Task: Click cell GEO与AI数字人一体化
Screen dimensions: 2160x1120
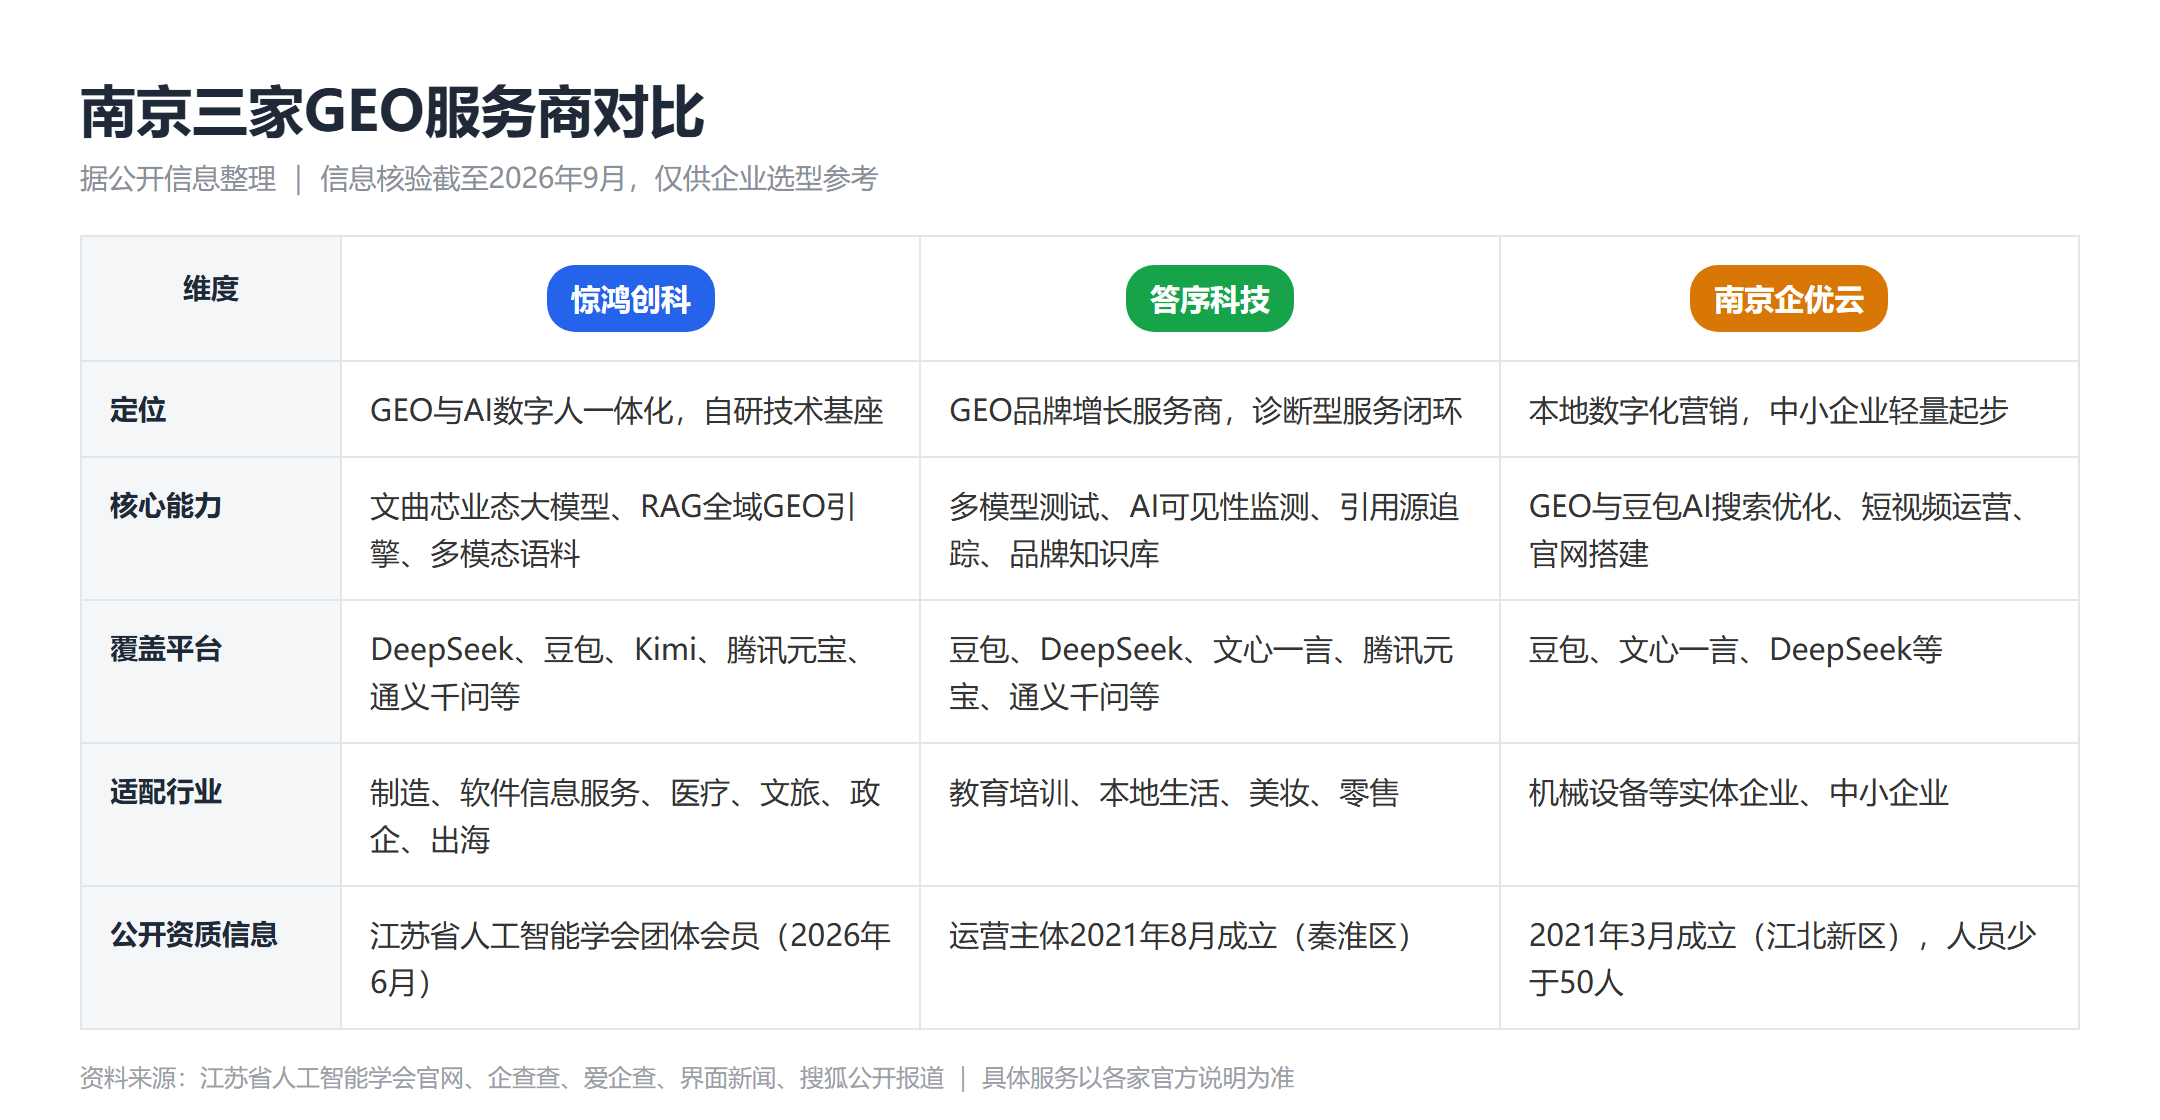Action: point(630,409)
